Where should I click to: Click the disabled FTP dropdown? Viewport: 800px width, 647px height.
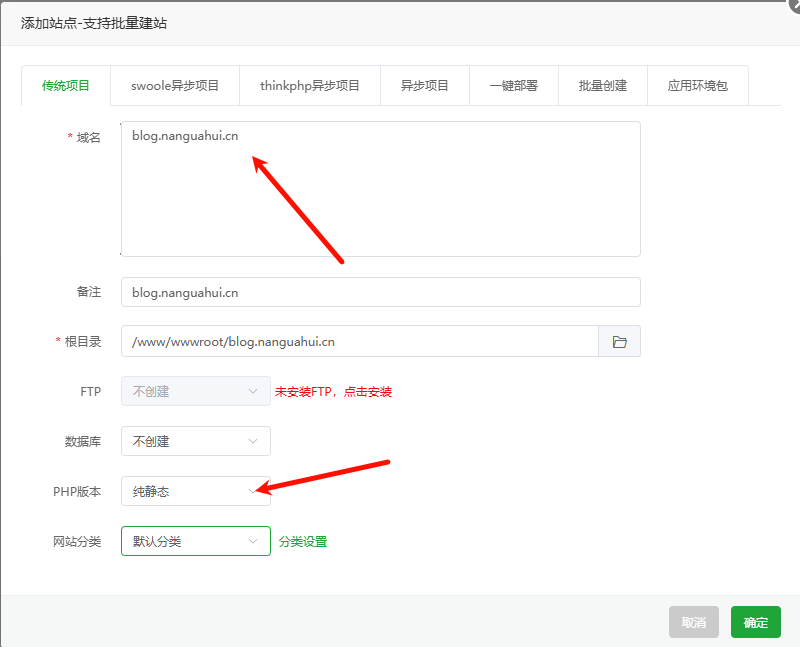196,391
